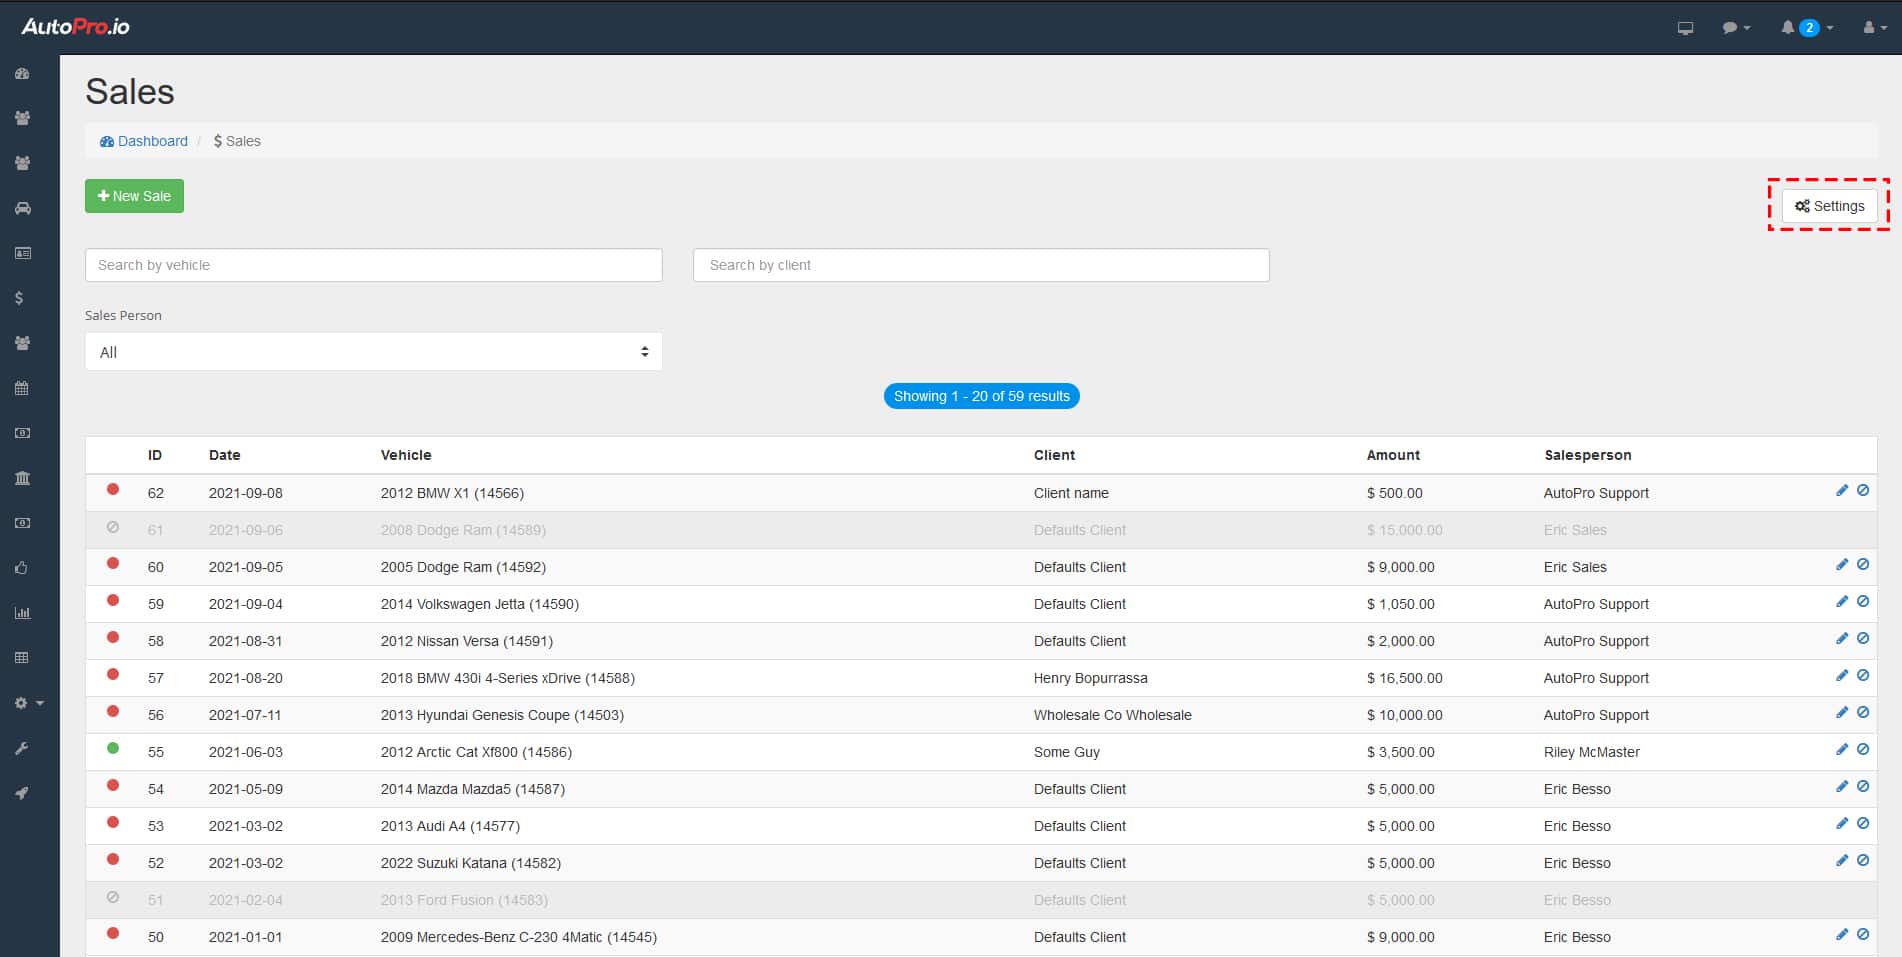Click the Date column header

[225, 455]
